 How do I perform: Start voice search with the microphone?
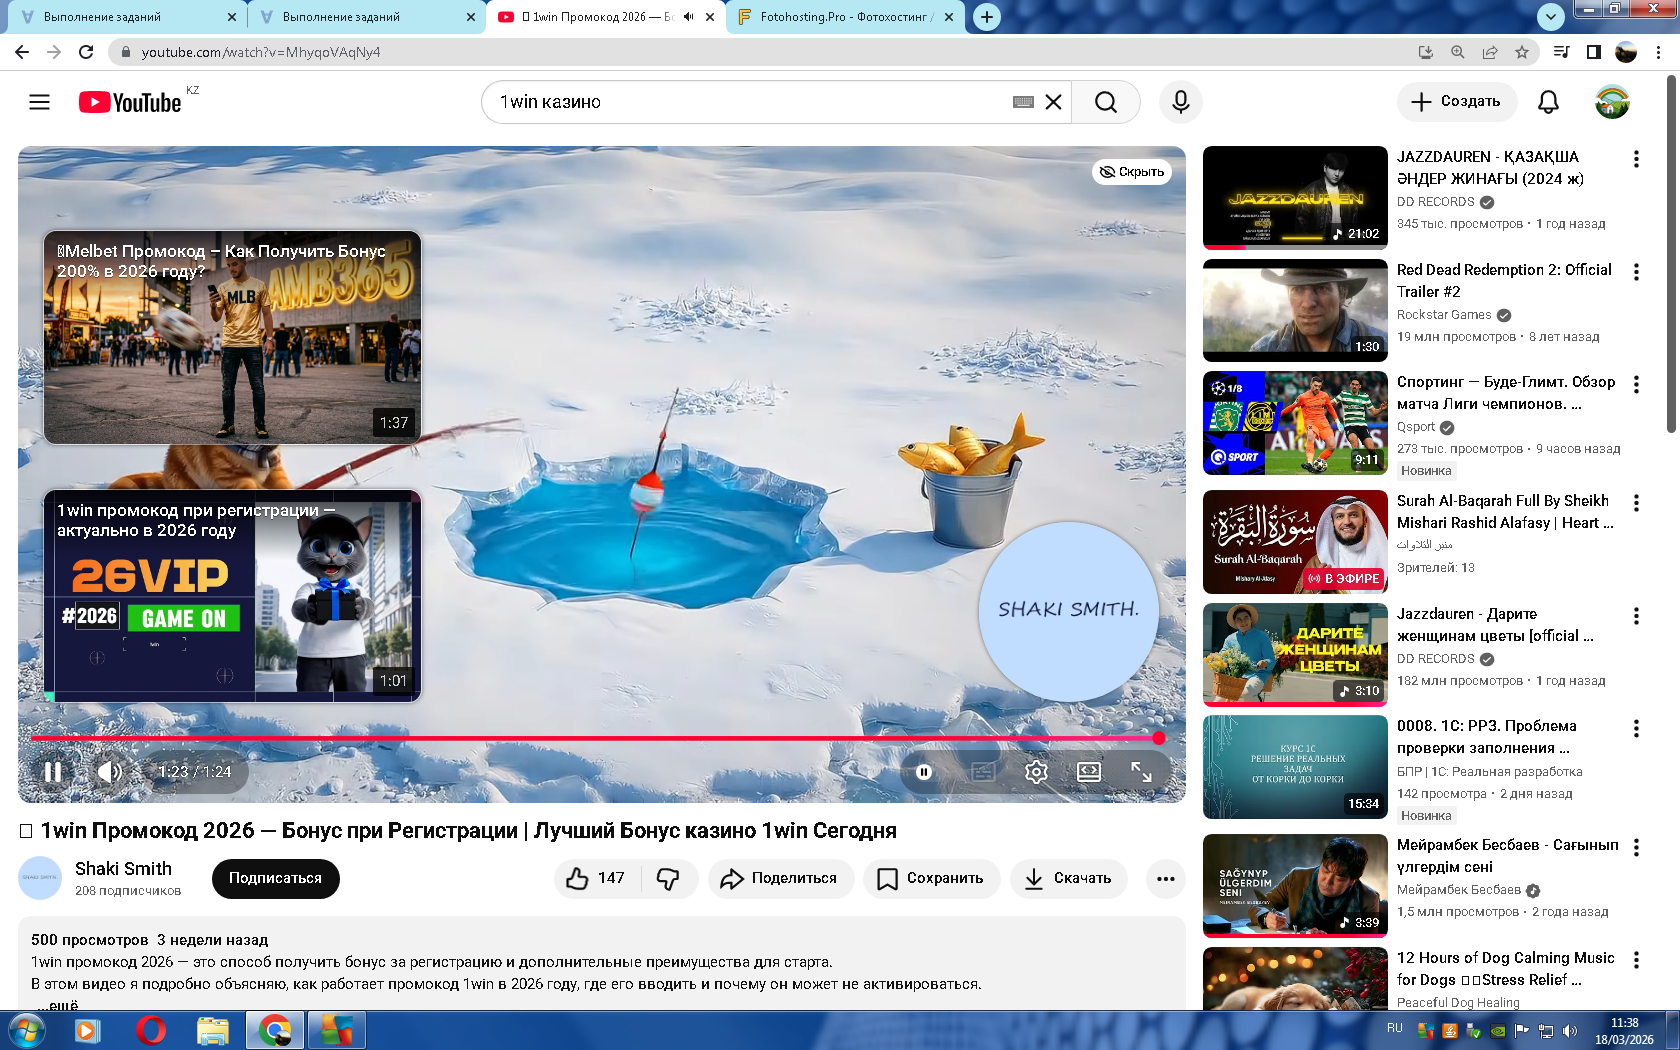(1181, 102)
